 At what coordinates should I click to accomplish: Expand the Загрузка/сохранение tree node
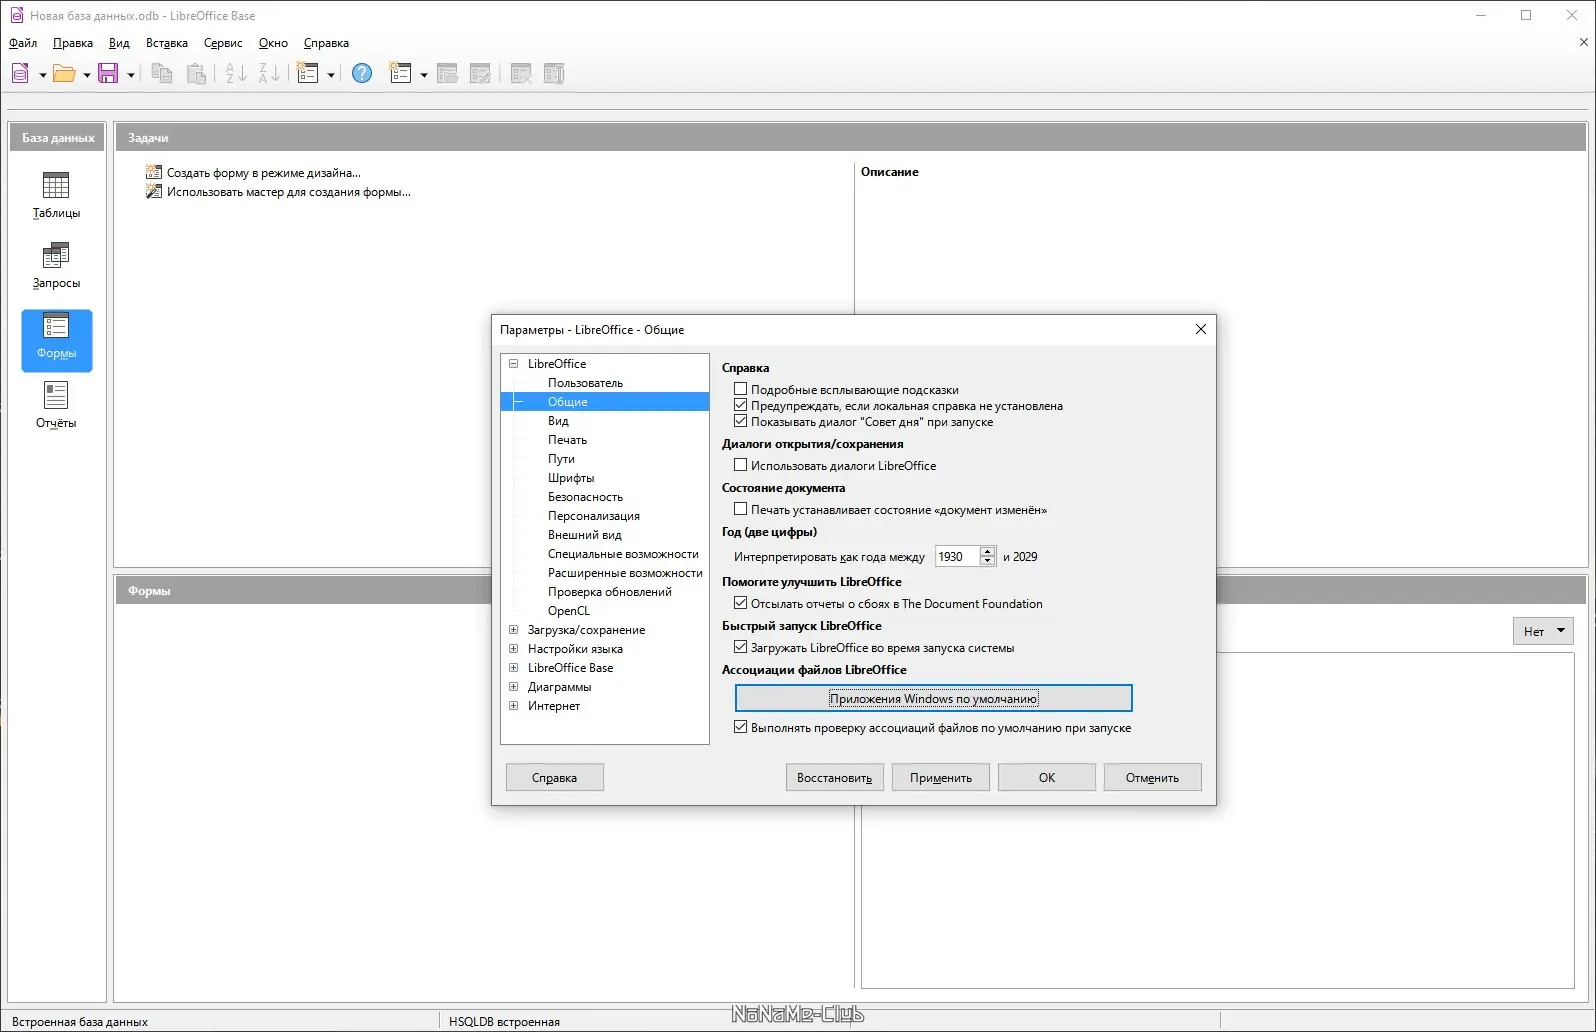(x=514, y=630)
